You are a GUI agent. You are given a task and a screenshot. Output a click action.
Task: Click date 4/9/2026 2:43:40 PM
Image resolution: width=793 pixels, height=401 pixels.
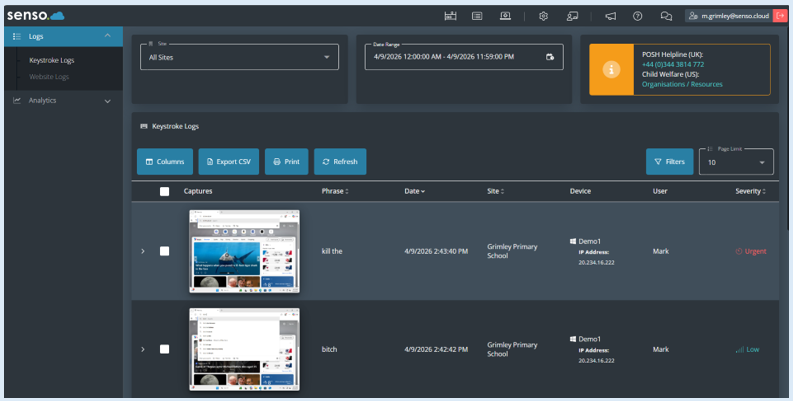click(x=436, y=251)
